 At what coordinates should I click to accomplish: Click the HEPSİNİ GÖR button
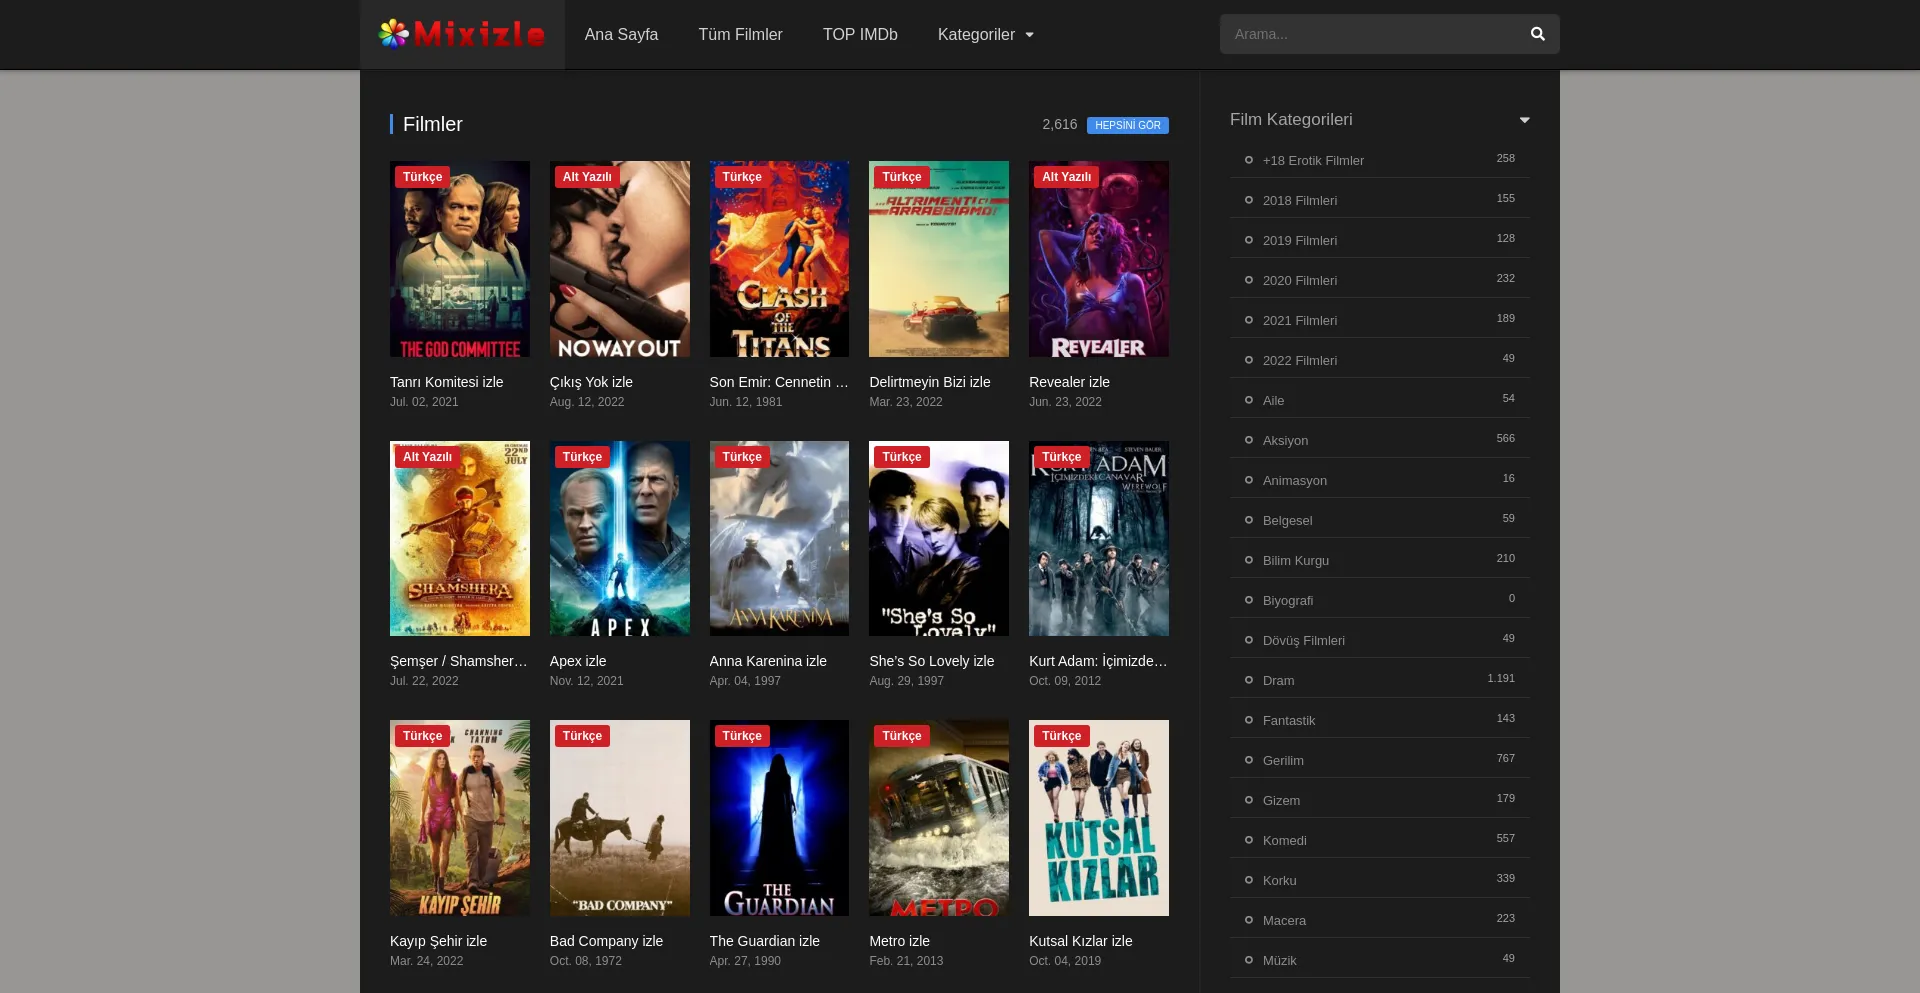[x=1127, y=125]
